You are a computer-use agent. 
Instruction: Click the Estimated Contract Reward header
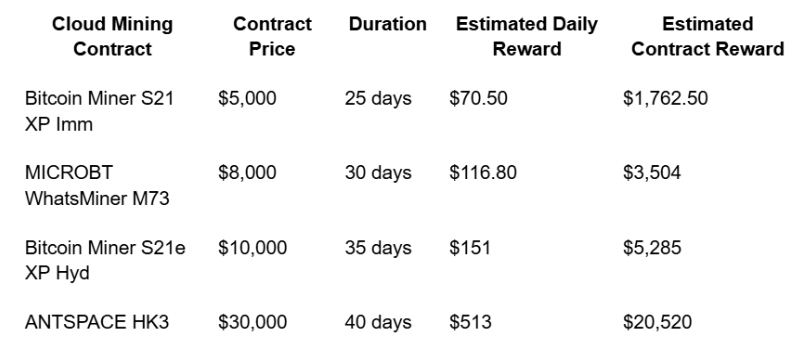pyautogui.click(x=707, y=36)
